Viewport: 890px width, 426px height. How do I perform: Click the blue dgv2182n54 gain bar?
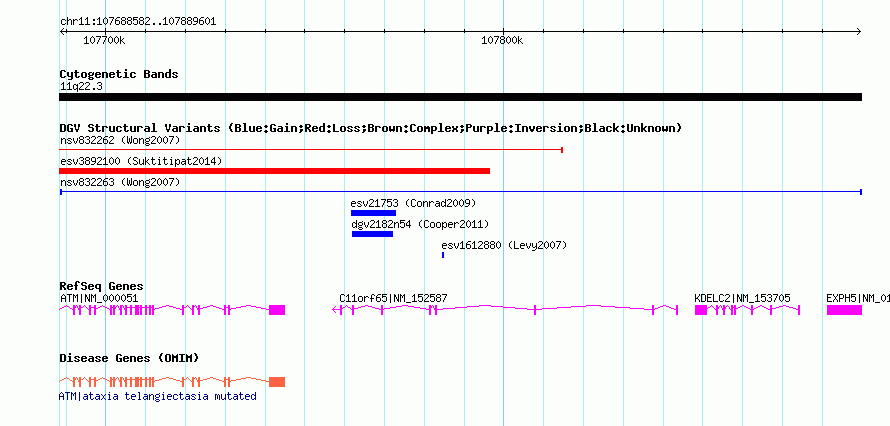[372, 234]
